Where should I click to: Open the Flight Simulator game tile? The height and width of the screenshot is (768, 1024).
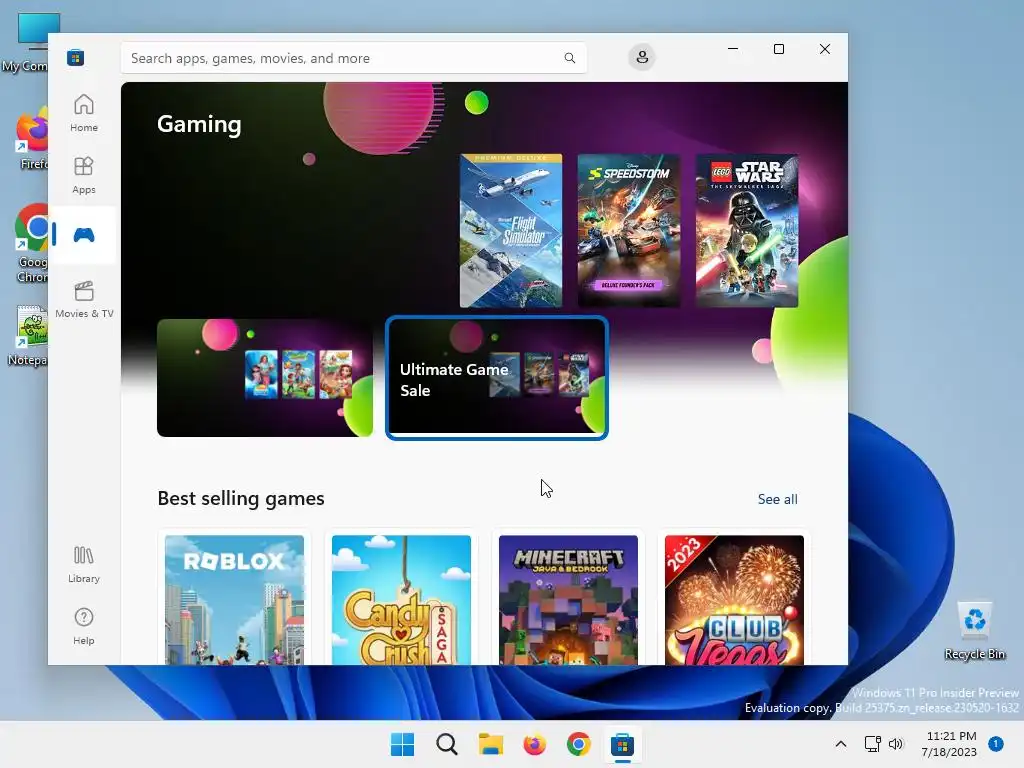pyautogui.click(x=511, y=231)
